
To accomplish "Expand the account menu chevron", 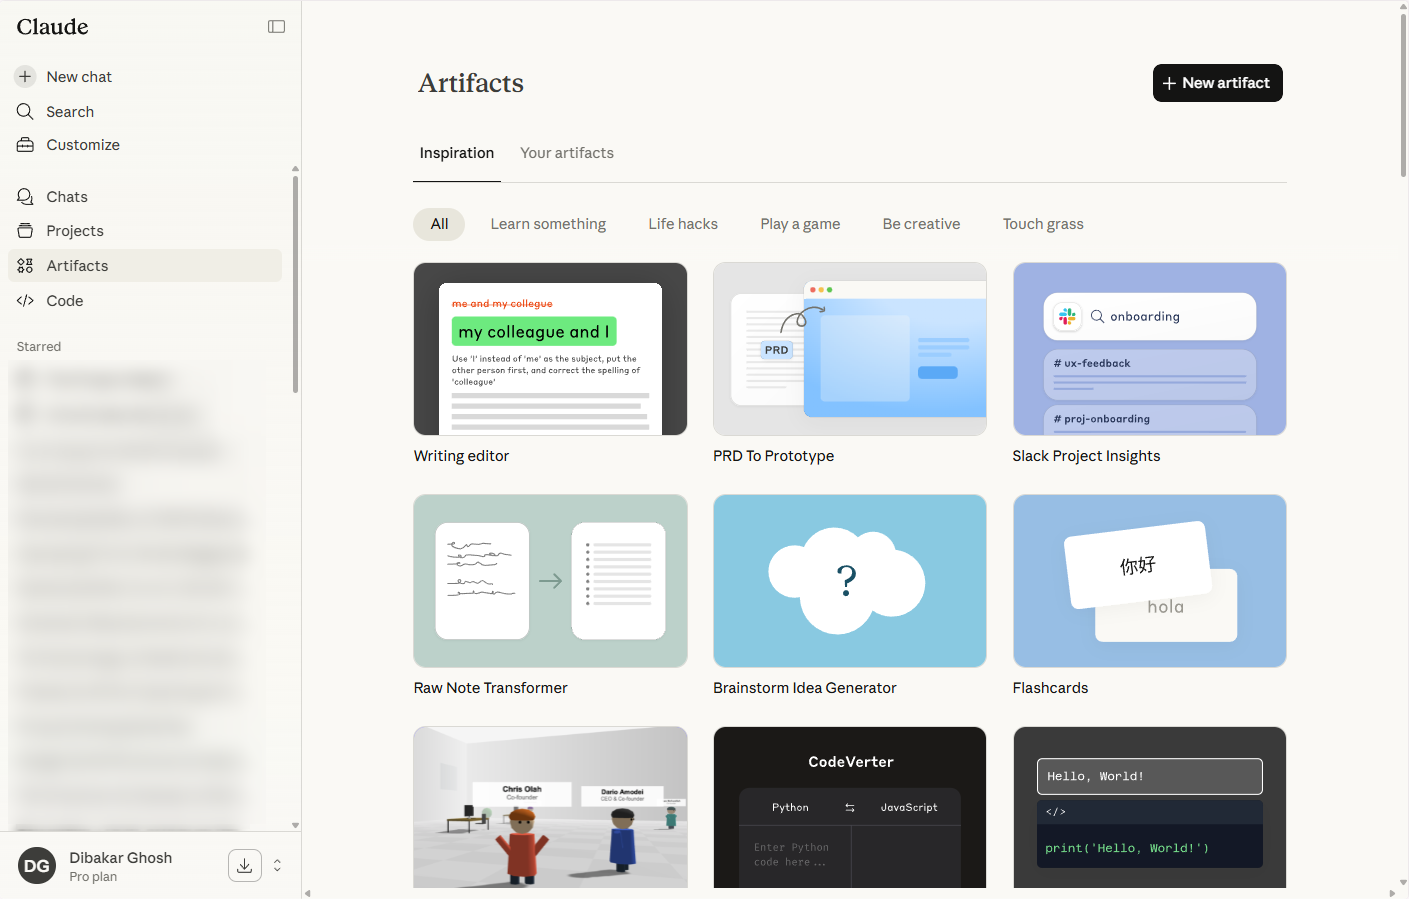I will pyautogui.click(x=277, y=866).
